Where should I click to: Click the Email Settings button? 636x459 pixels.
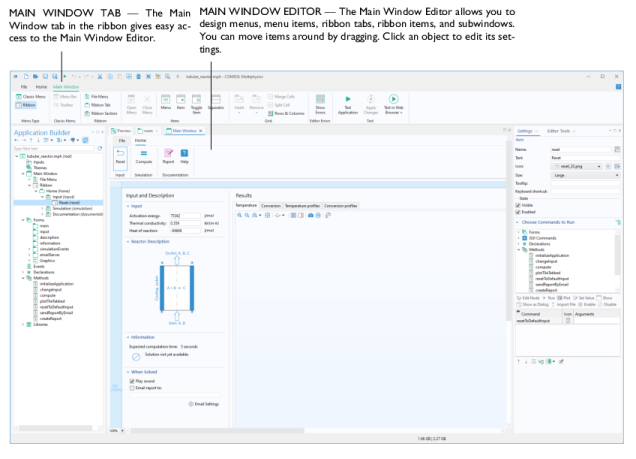204,403
